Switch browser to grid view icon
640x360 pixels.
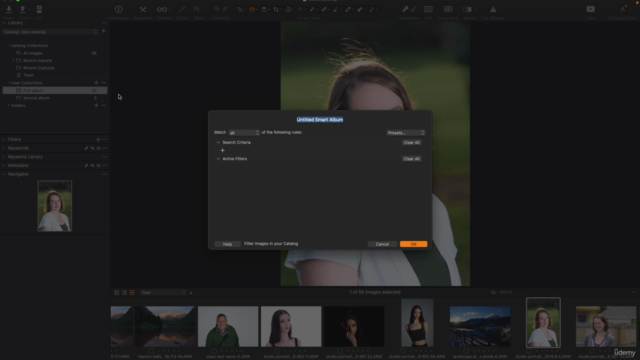click(x=117, y=293)
